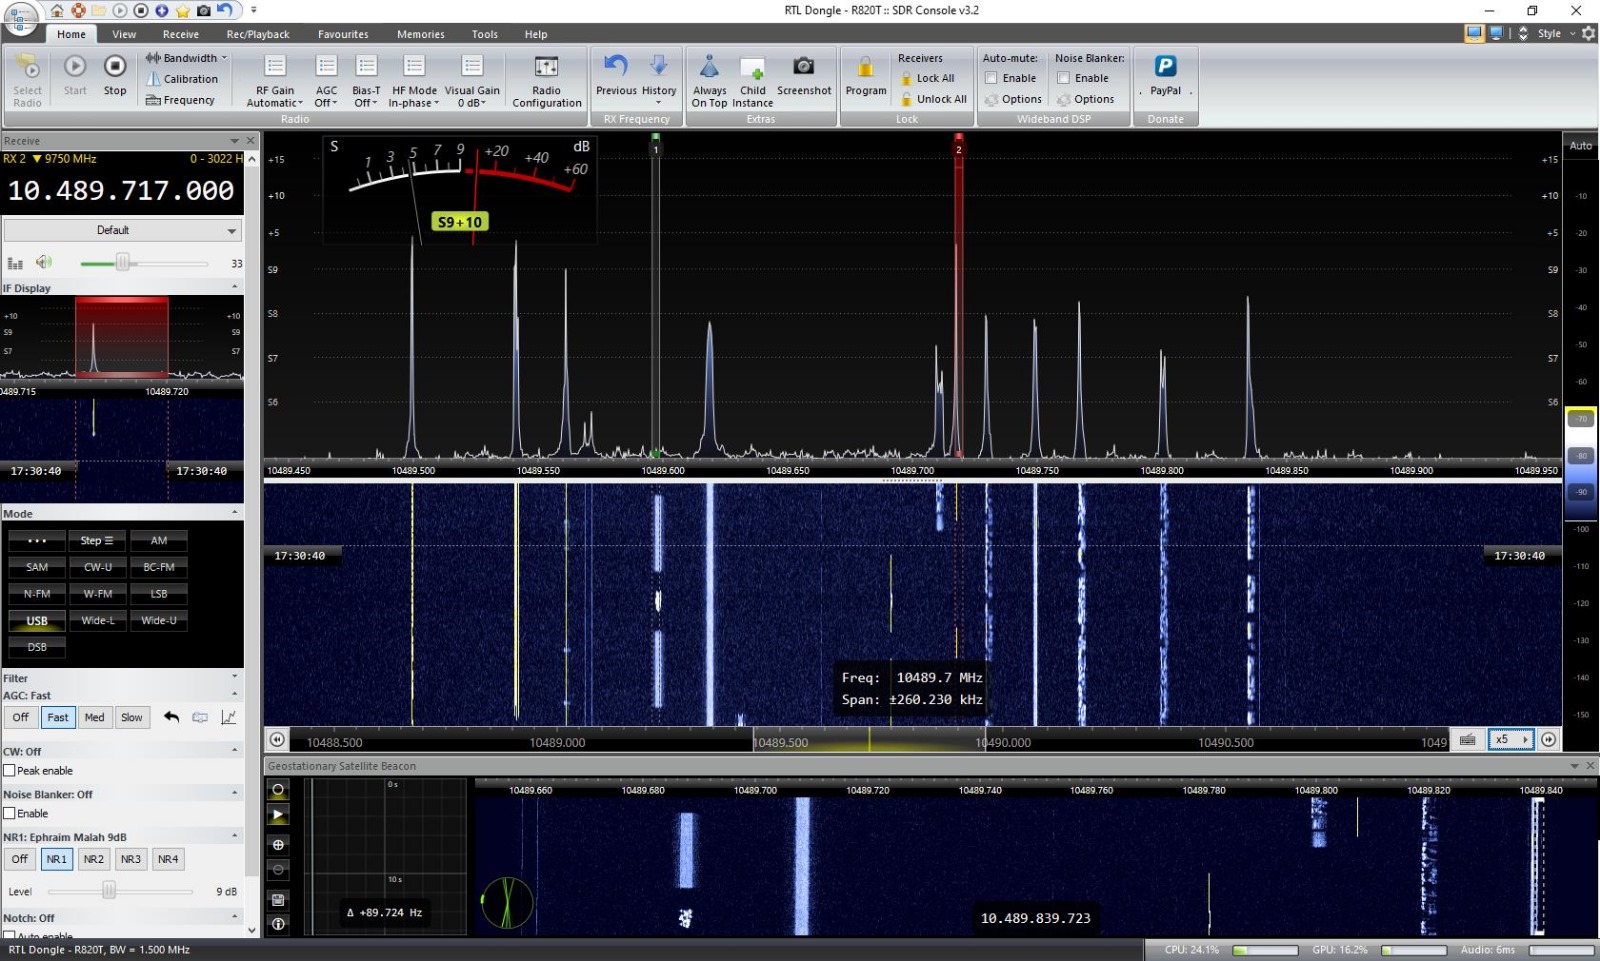Click play icon in satellite beacon panel
The image size is (1600, 961).
click(x=278, y=815)
